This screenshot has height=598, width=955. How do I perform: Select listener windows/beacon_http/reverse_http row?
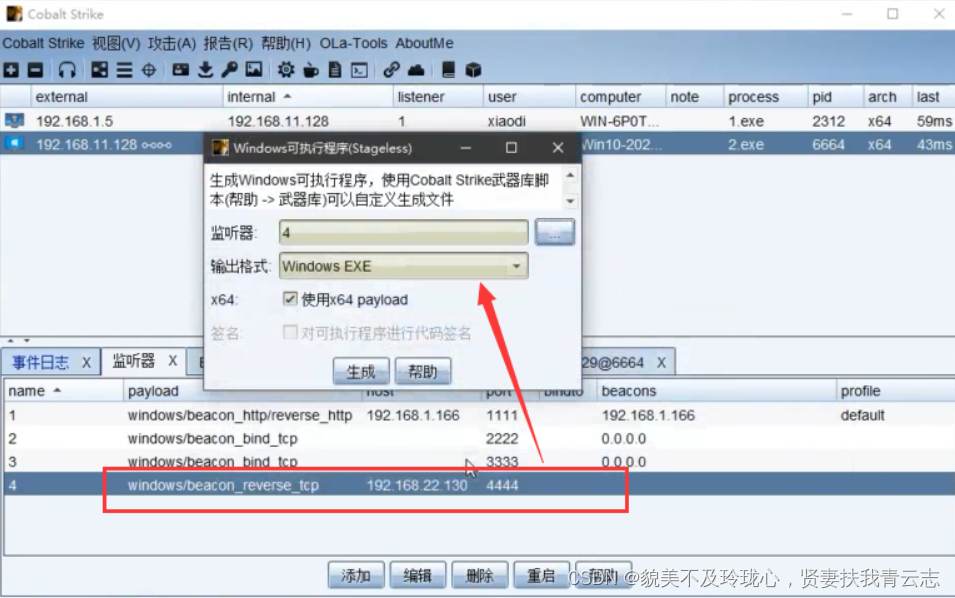478,415
